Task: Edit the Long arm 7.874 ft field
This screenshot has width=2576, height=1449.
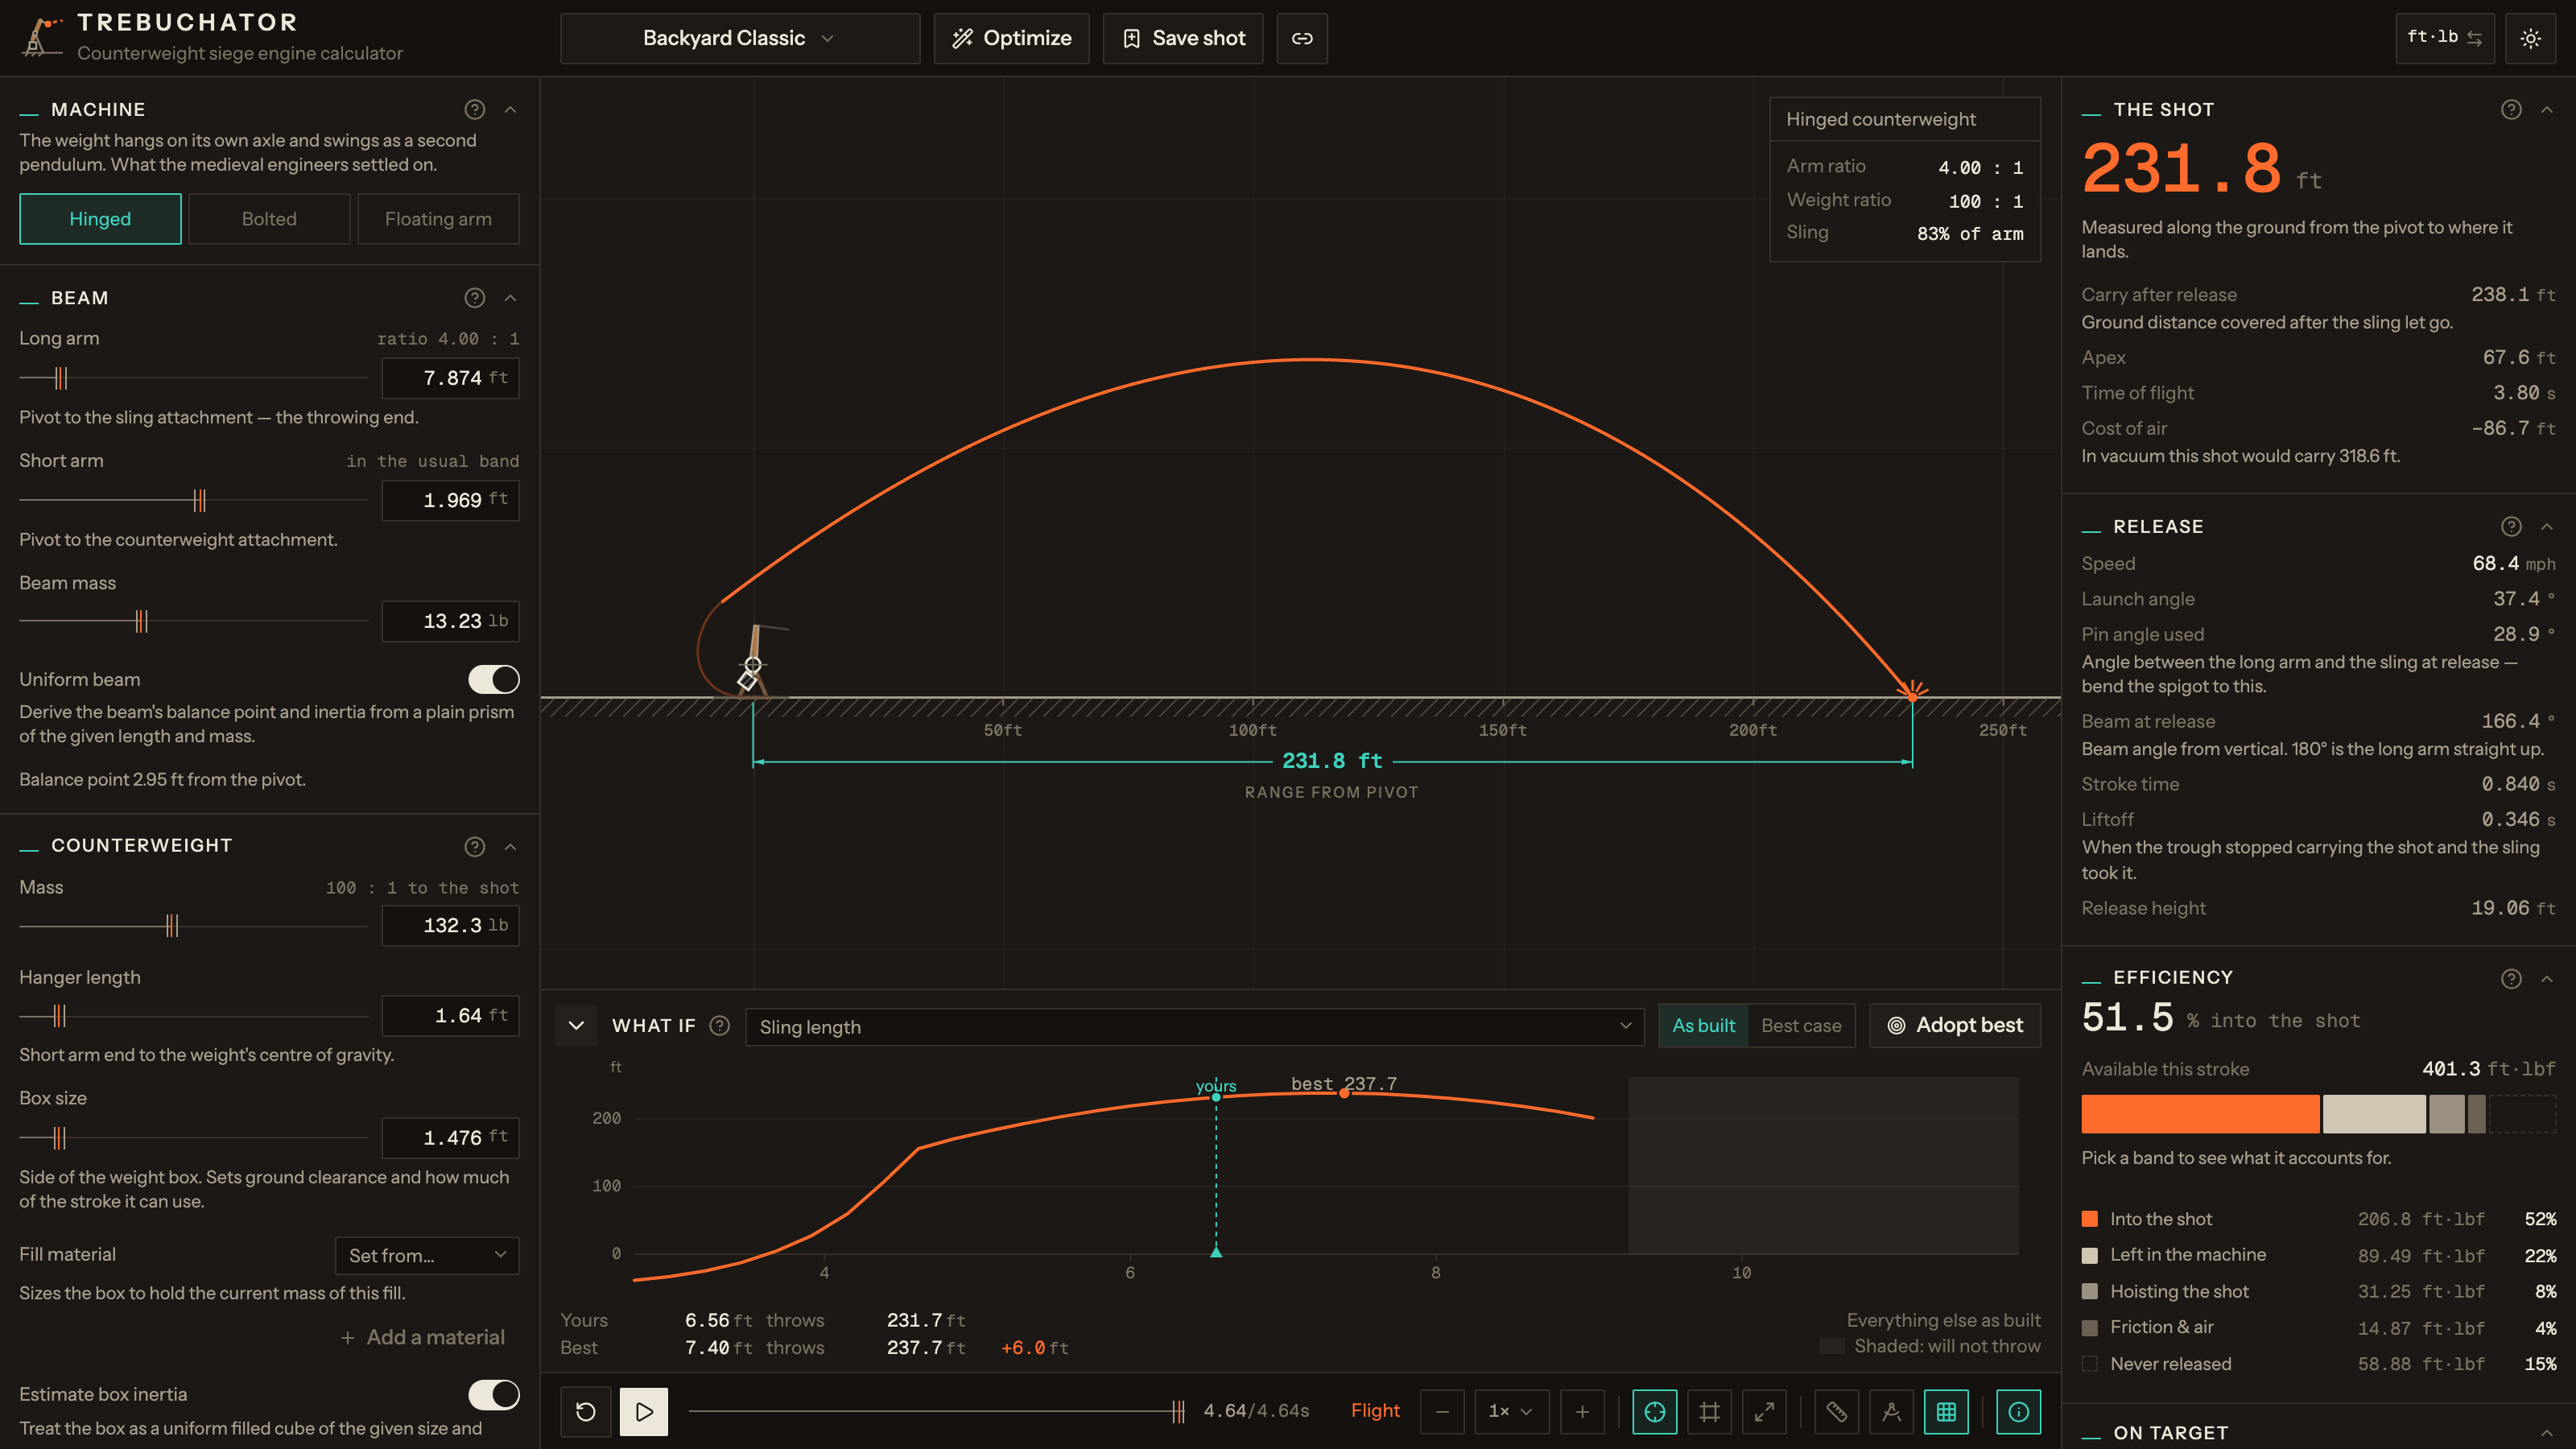Action: point(451,378)
